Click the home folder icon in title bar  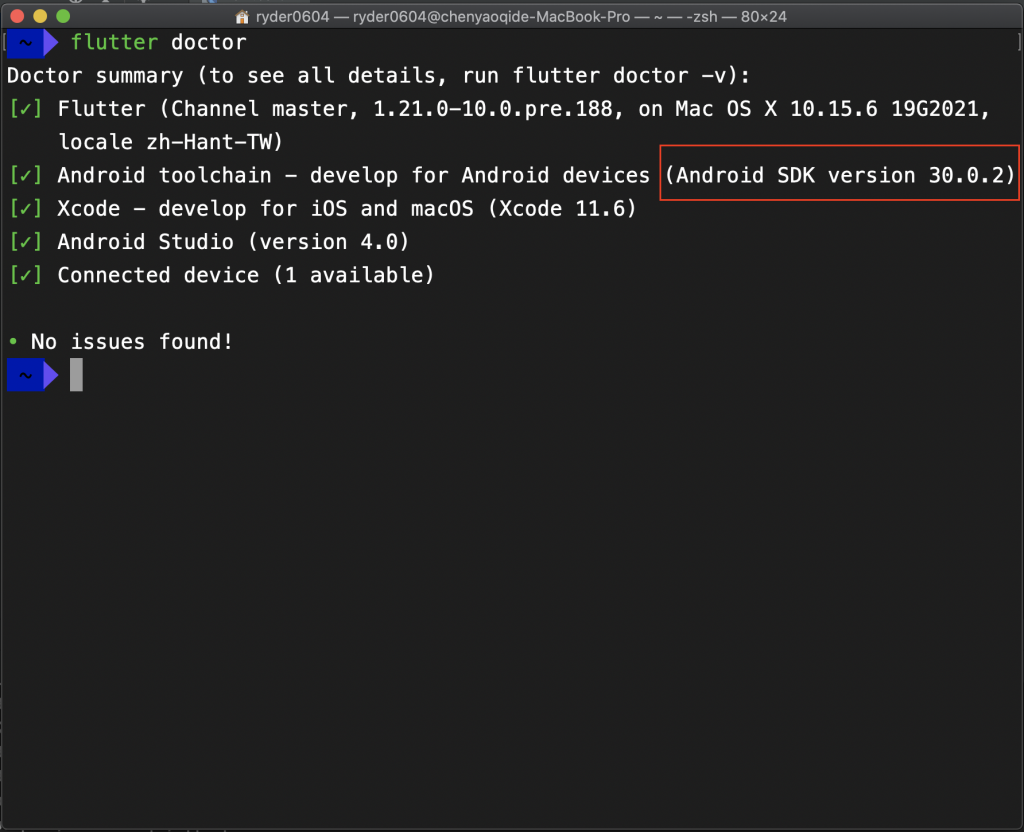click(x=242, y=16)
